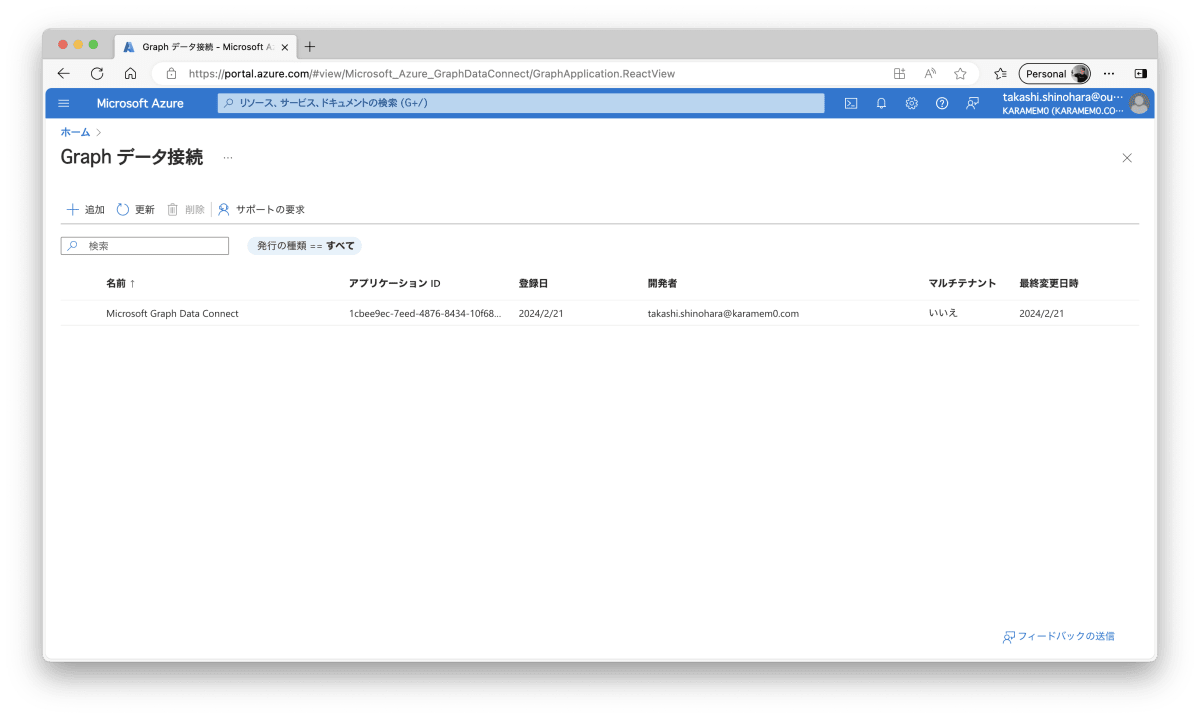
Task: Sort by 最終変更日時 column header
Action: pos(1049,283)
